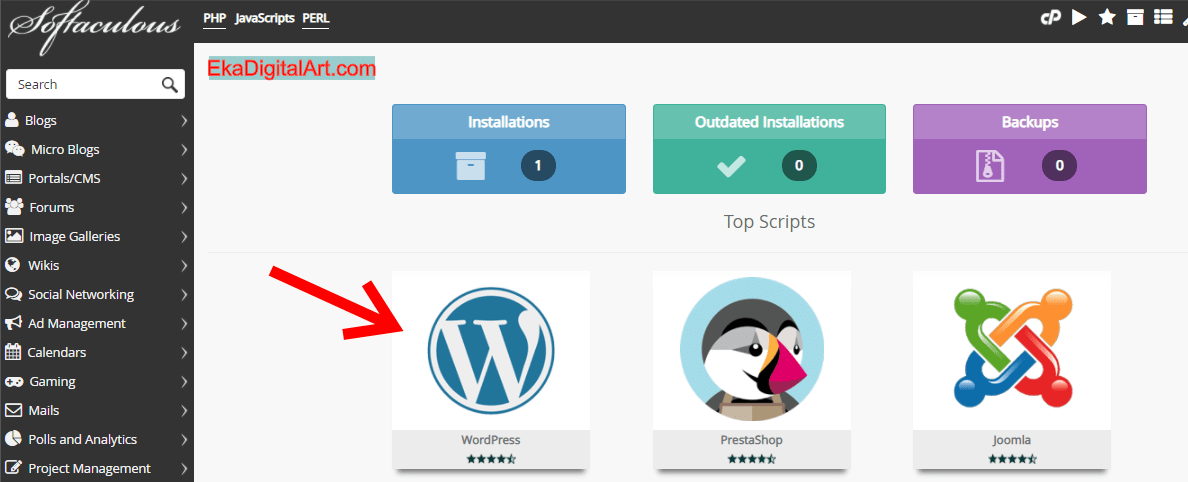Open script ratings via star icon
The height and width of the screenshot is (482, 1188).
(1107, 18)
